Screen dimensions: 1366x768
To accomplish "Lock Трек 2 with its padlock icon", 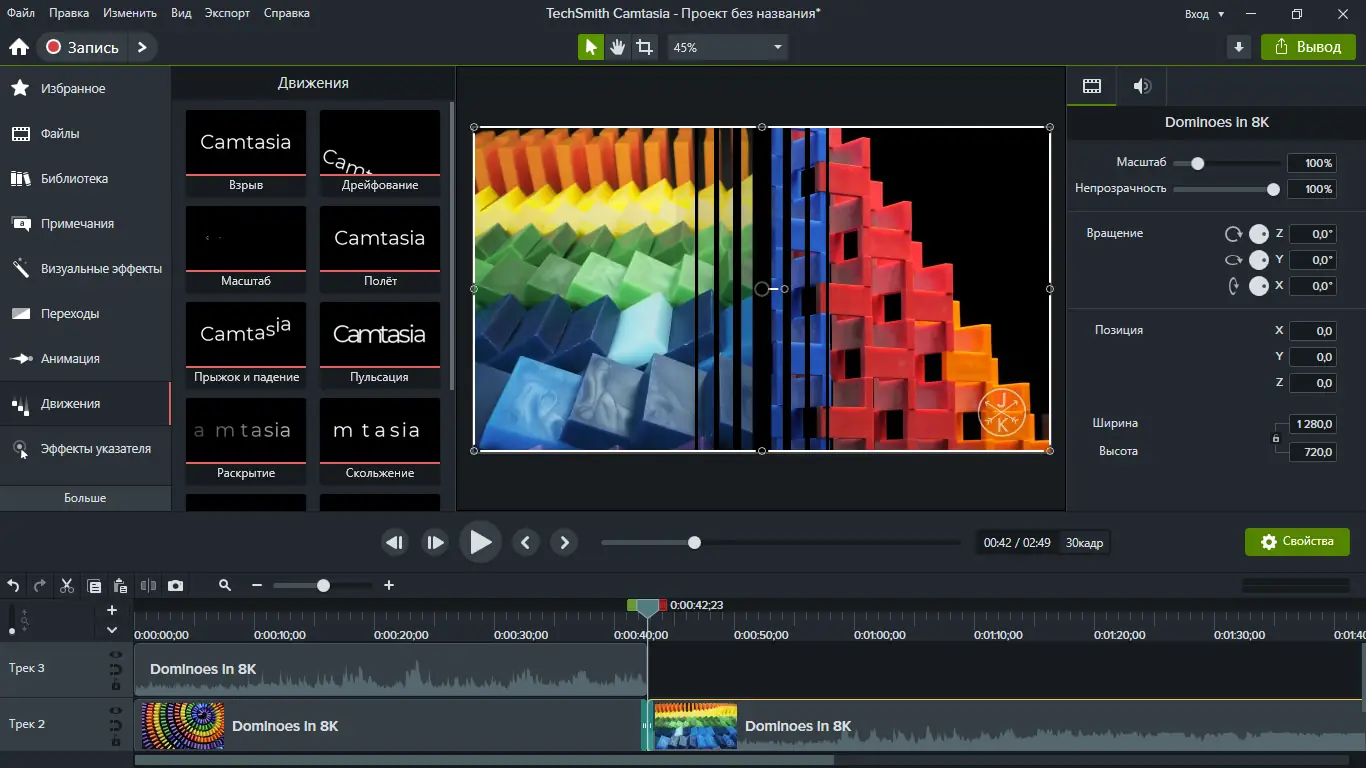I will tap(116, 741).
